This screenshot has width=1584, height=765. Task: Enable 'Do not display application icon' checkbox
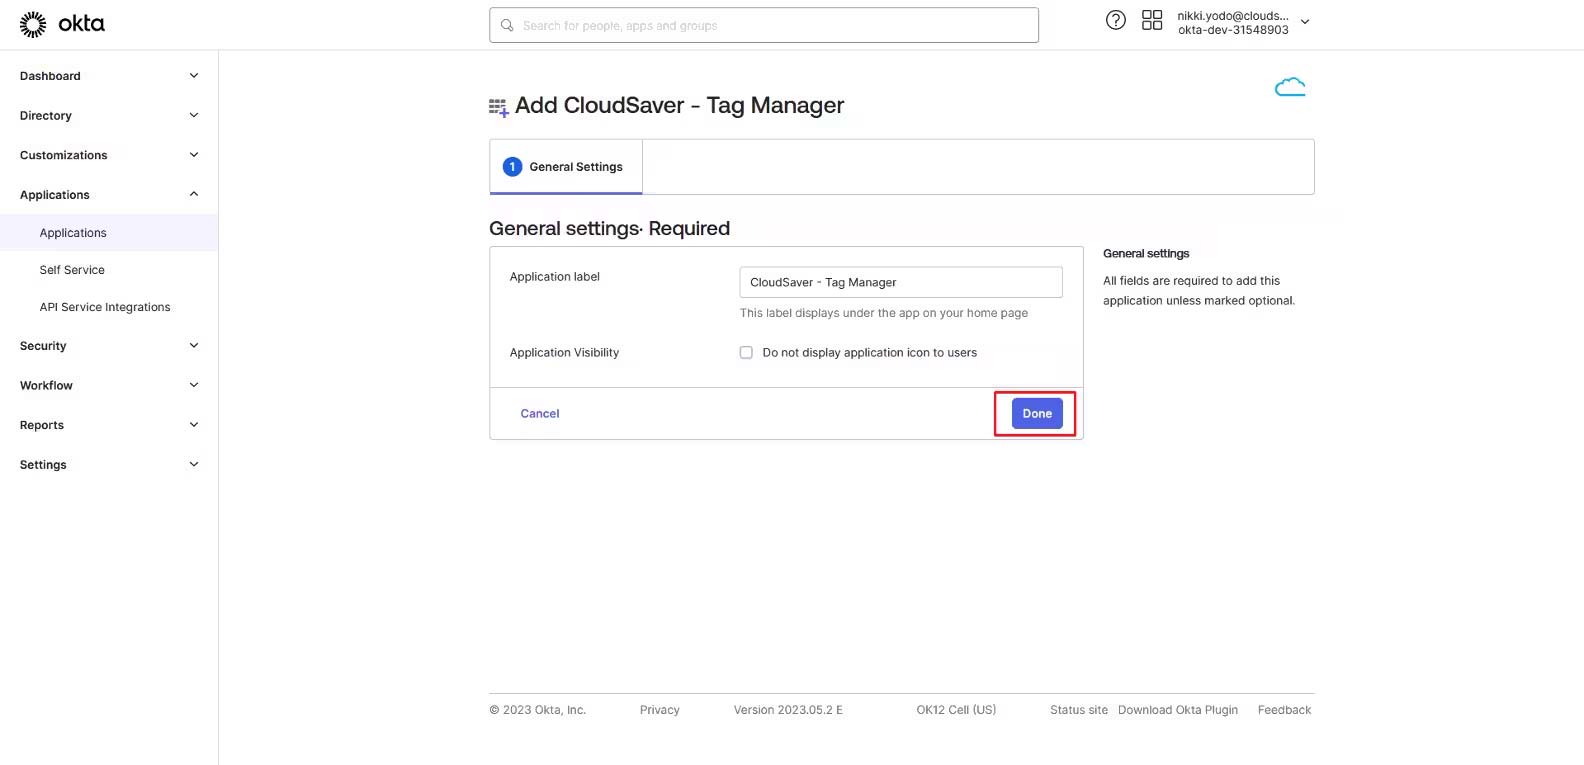click(746, 352)
